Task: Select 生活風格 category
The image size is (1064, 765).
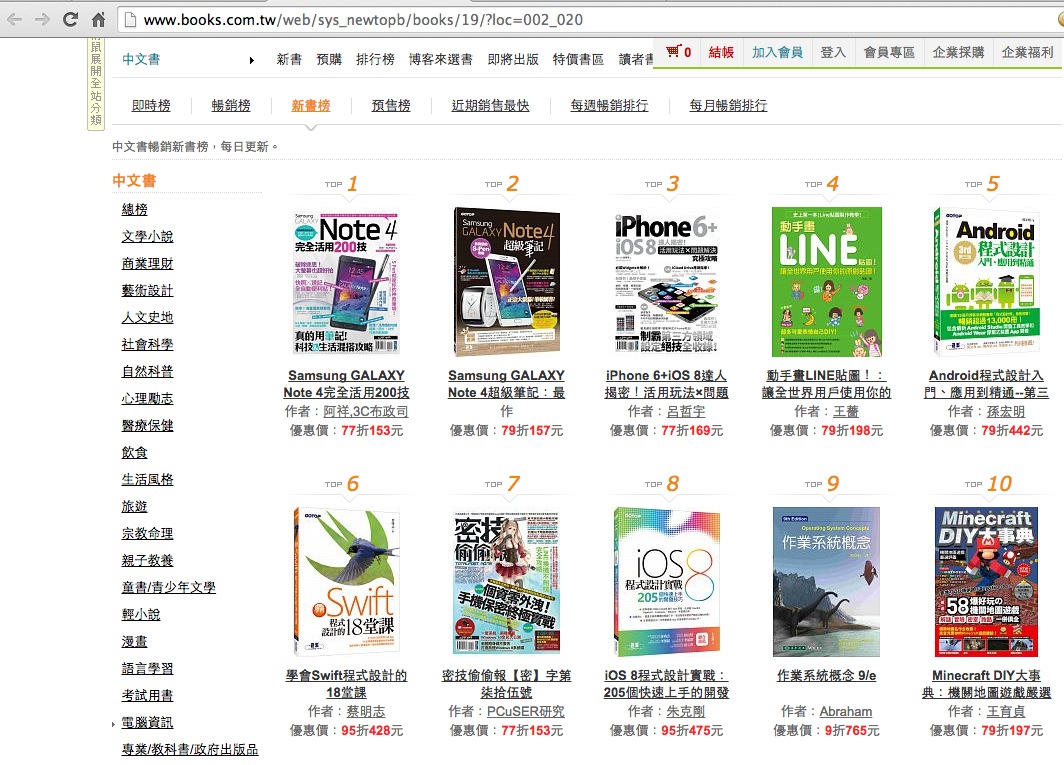Action: pos(147,479)
